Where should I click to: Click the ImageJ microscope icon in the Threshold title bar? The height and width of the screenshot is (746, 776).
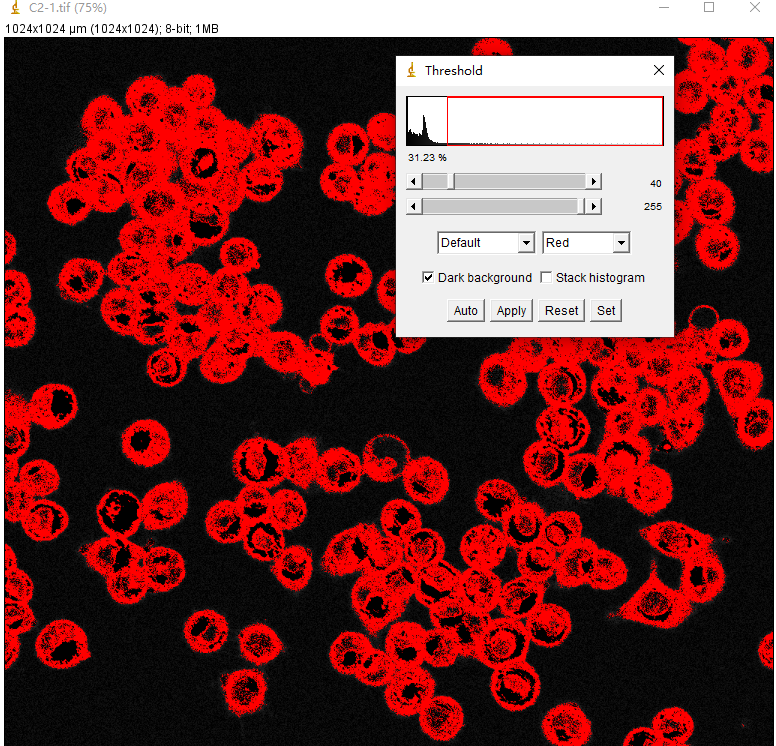(411, 70)
